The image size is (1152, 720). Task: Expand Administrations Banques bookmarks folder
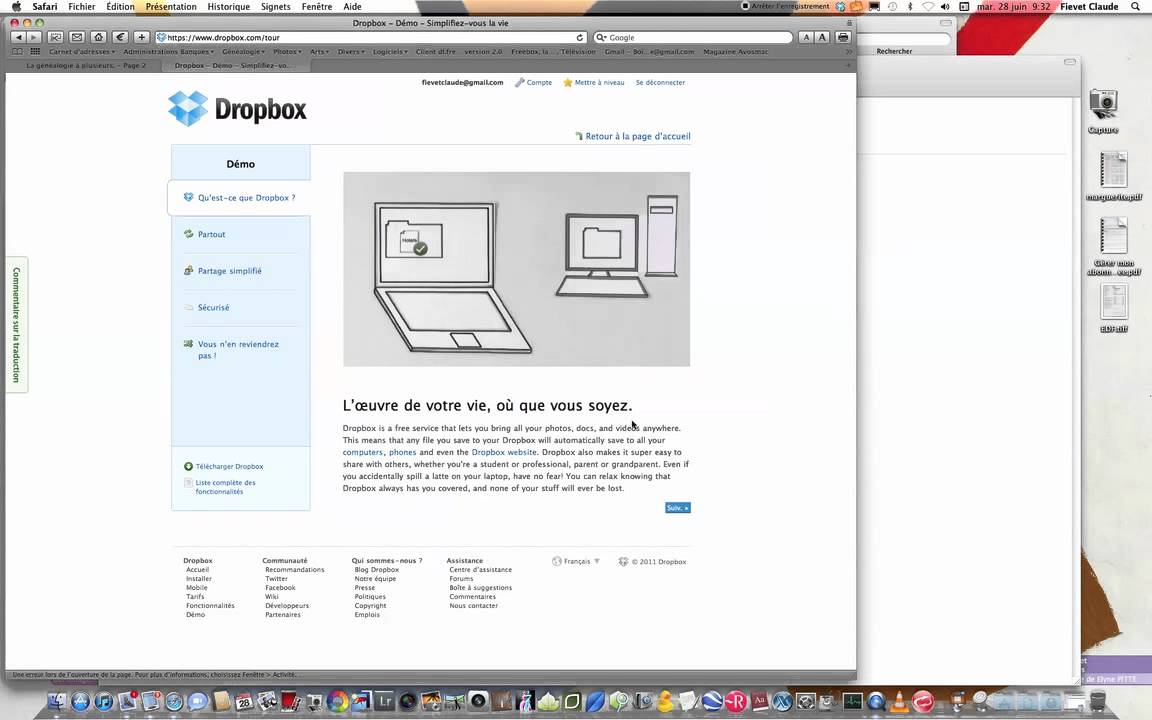pyautogui.click(x=168, y=51)
